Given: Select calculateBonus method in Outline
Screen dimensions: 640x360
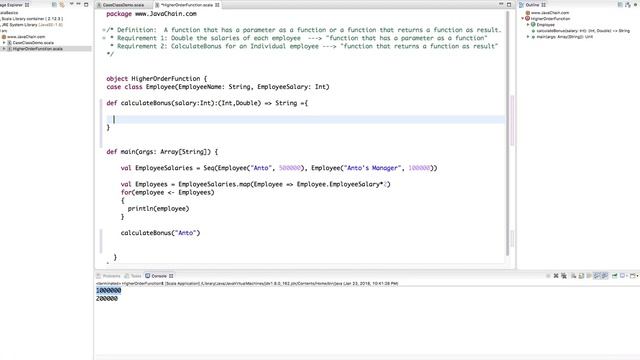Looking at the screenshot, I should (583, 31).
